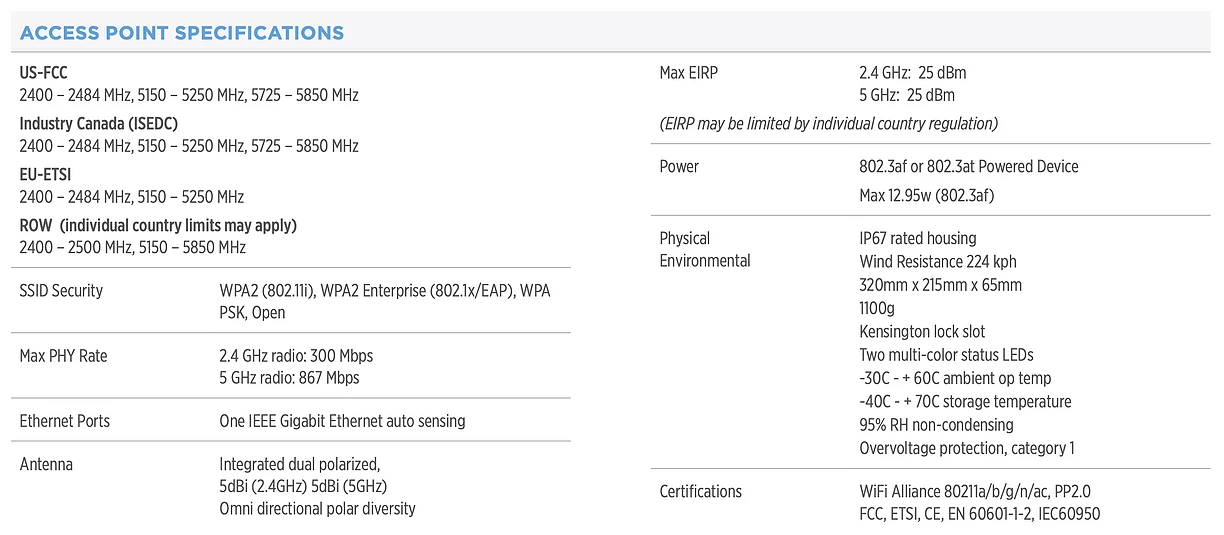Select Omni directional polar diversity text
1224x535 pixels.
pyautogui.click(x=317, y=508)
